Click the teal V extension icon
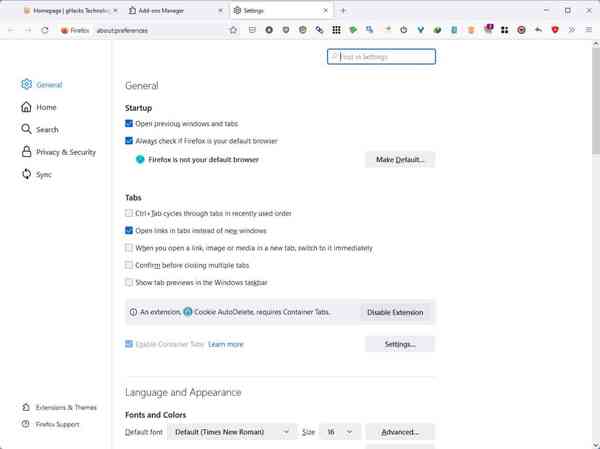The height and width of the screenshot is (449, 600). [420, 30]
